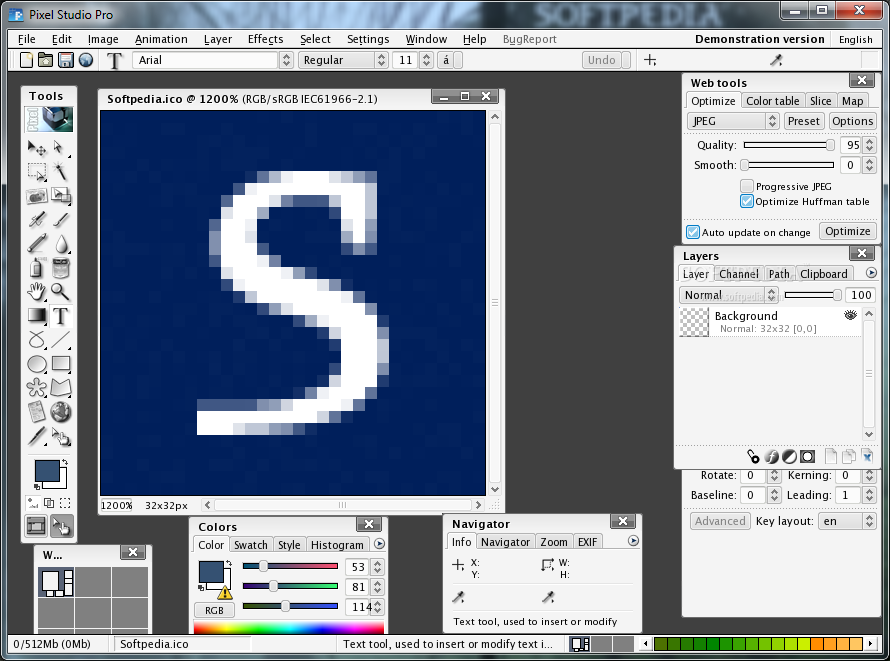Expand the Colors panel options arrow
This screenshot has width=890, height=661.
coord(380,544)
